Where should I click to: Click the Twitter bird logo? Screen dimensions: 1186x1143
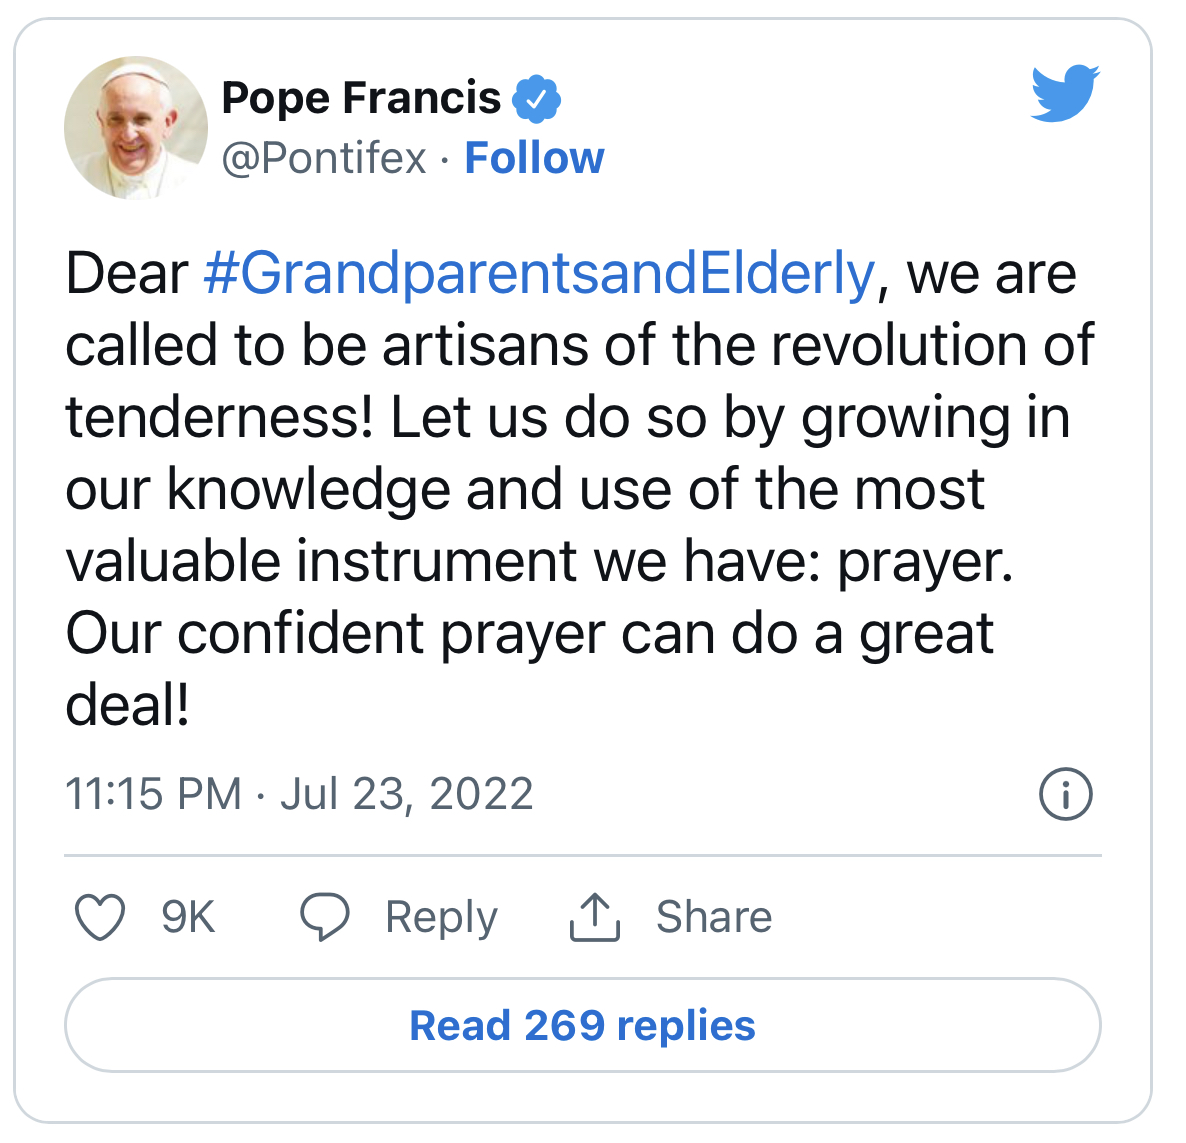tap(1065, 92)
